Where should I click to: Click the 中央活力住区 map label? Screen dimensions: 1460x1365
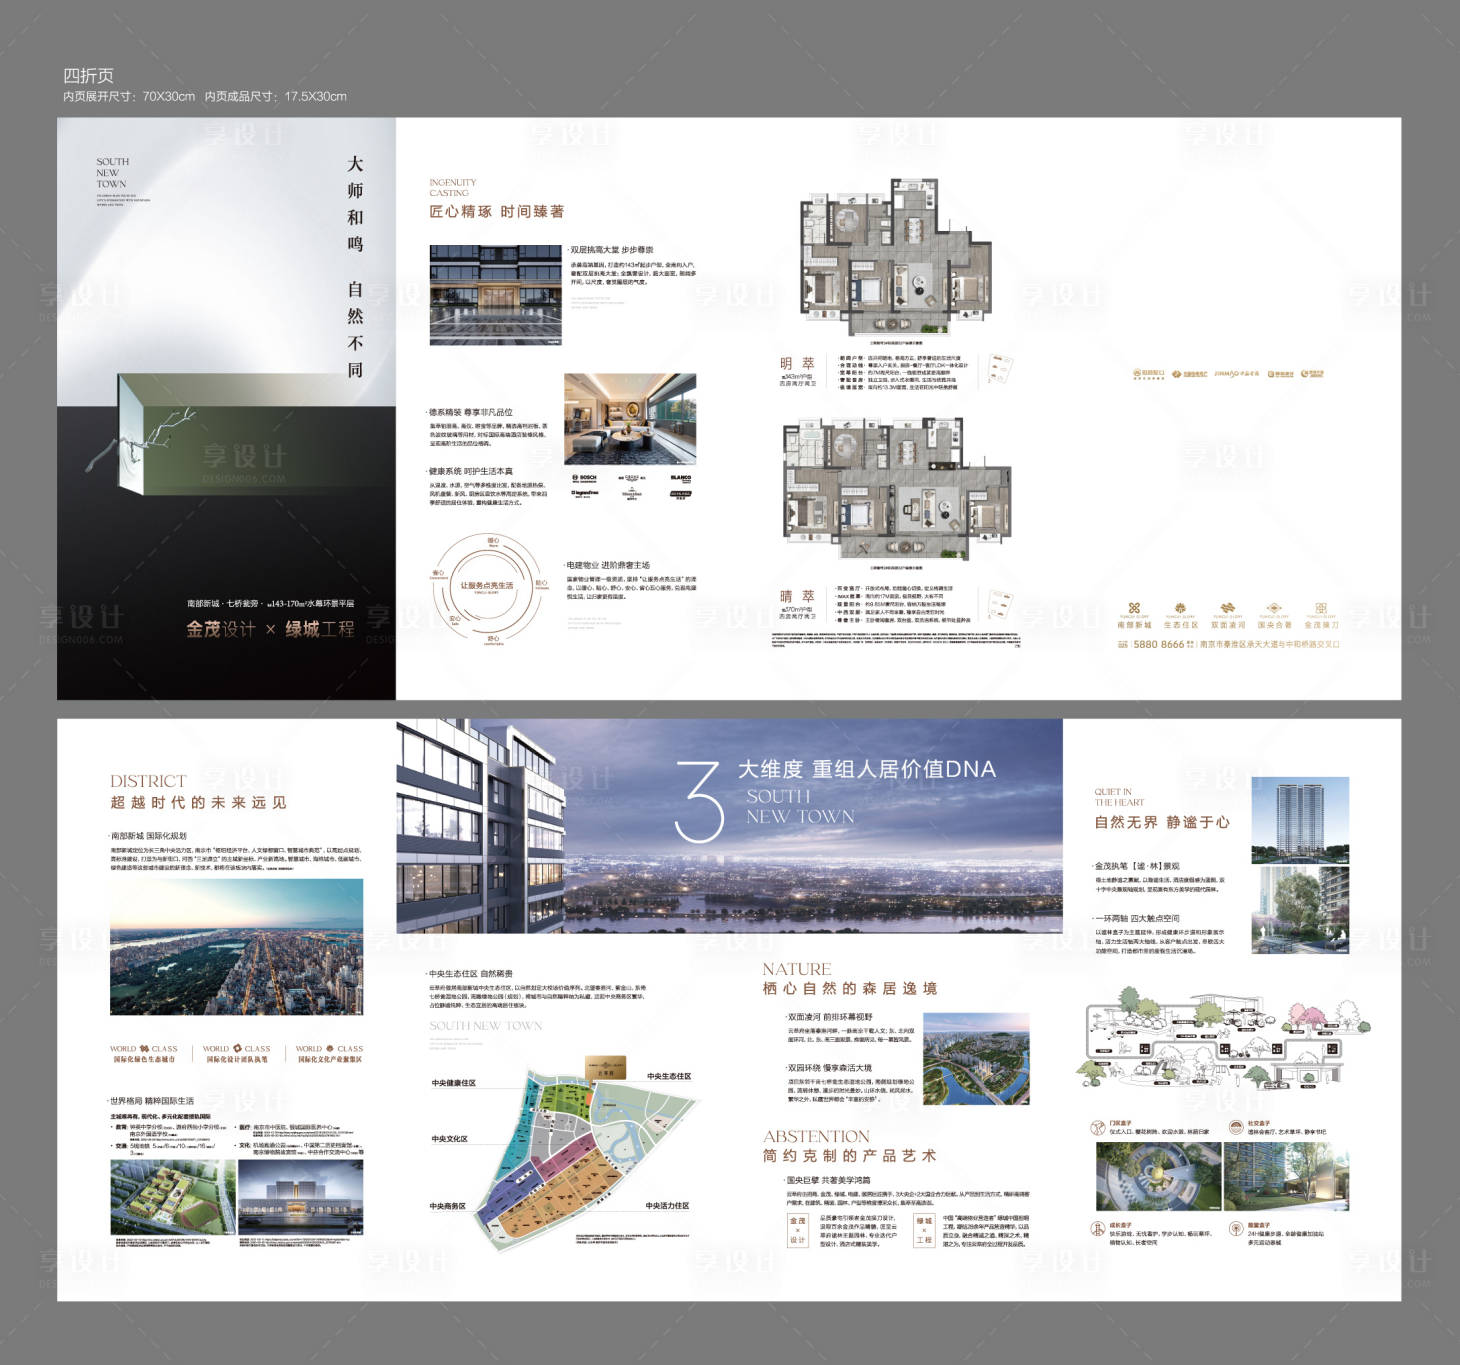(x=667, y=1206)
